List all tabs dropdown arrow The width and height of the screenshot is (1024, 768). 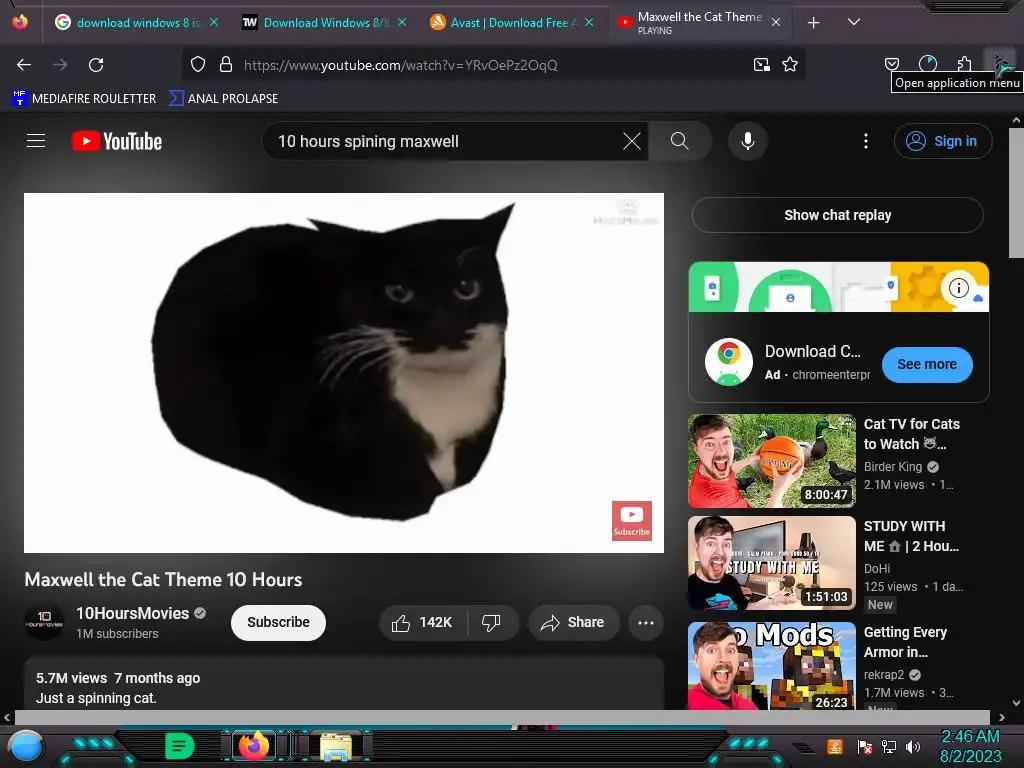tap(854, 22)
